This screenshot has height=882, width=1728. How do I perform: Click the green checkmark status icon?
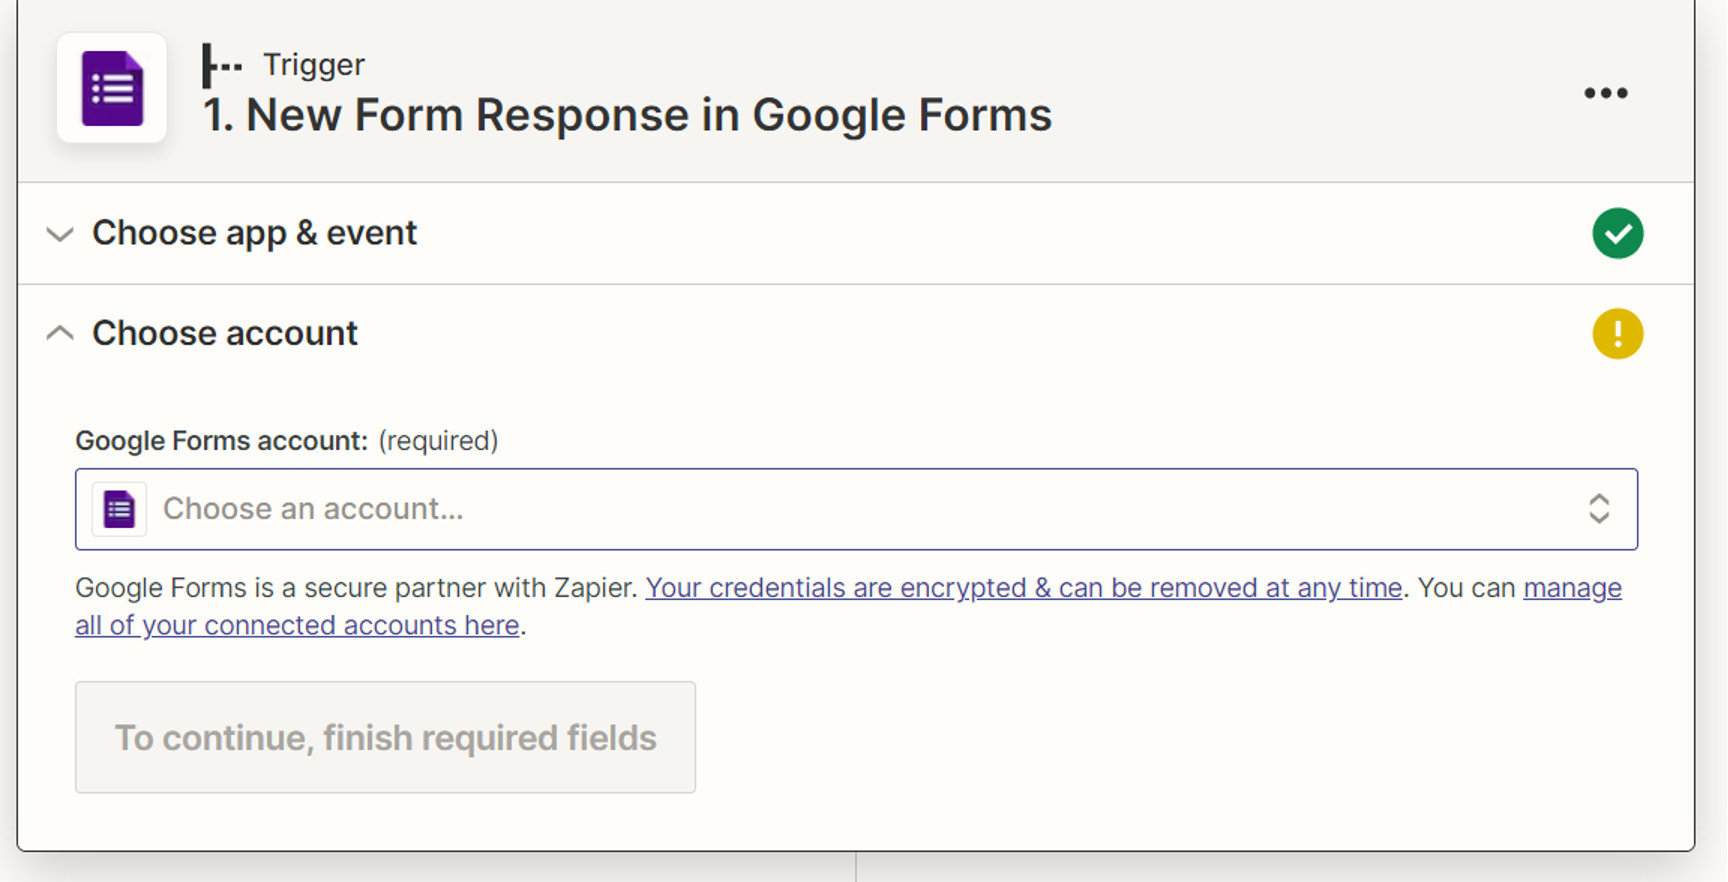(x=1618, y=233)
